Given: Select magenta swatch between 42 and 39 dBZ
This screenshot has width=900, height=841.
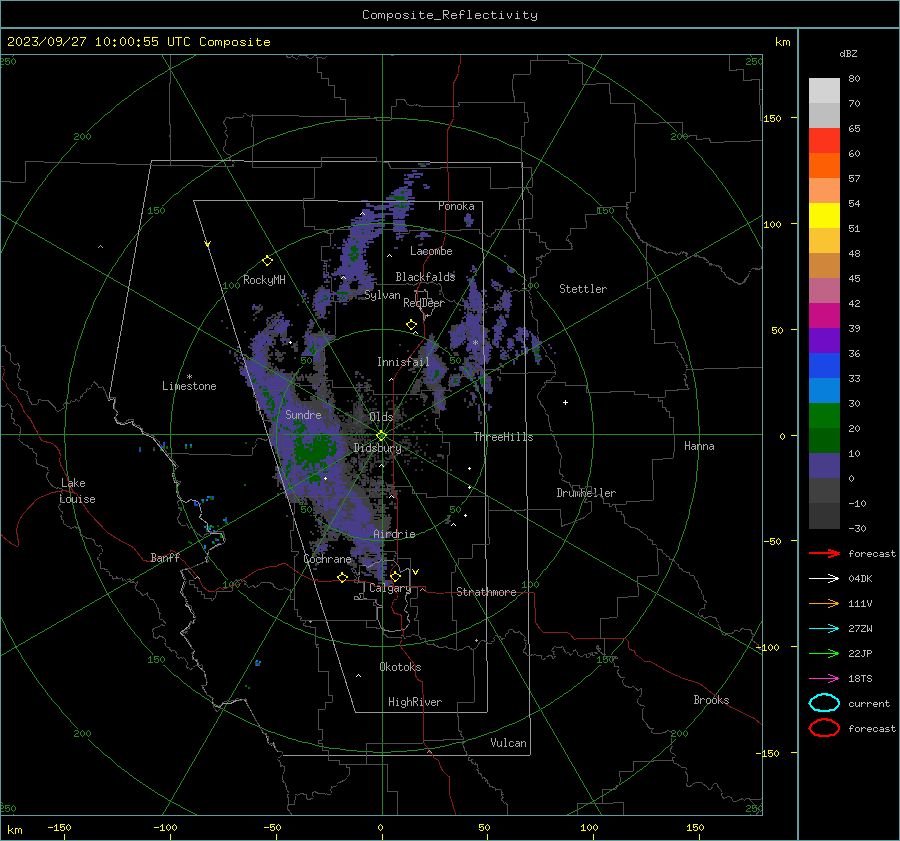Looking at the screenshot, I should (x=824, y=315).
